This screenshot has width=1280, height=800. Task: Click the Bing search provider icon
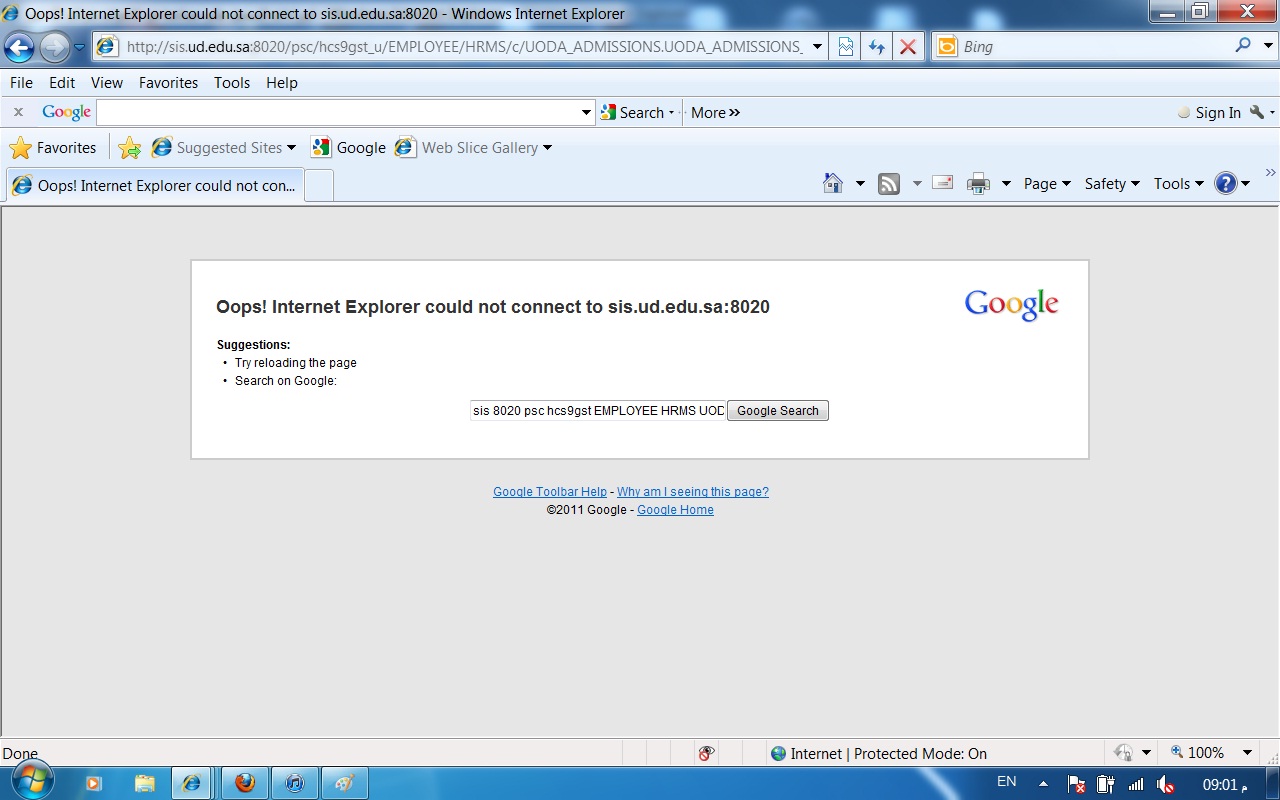[x=946, y=46]
